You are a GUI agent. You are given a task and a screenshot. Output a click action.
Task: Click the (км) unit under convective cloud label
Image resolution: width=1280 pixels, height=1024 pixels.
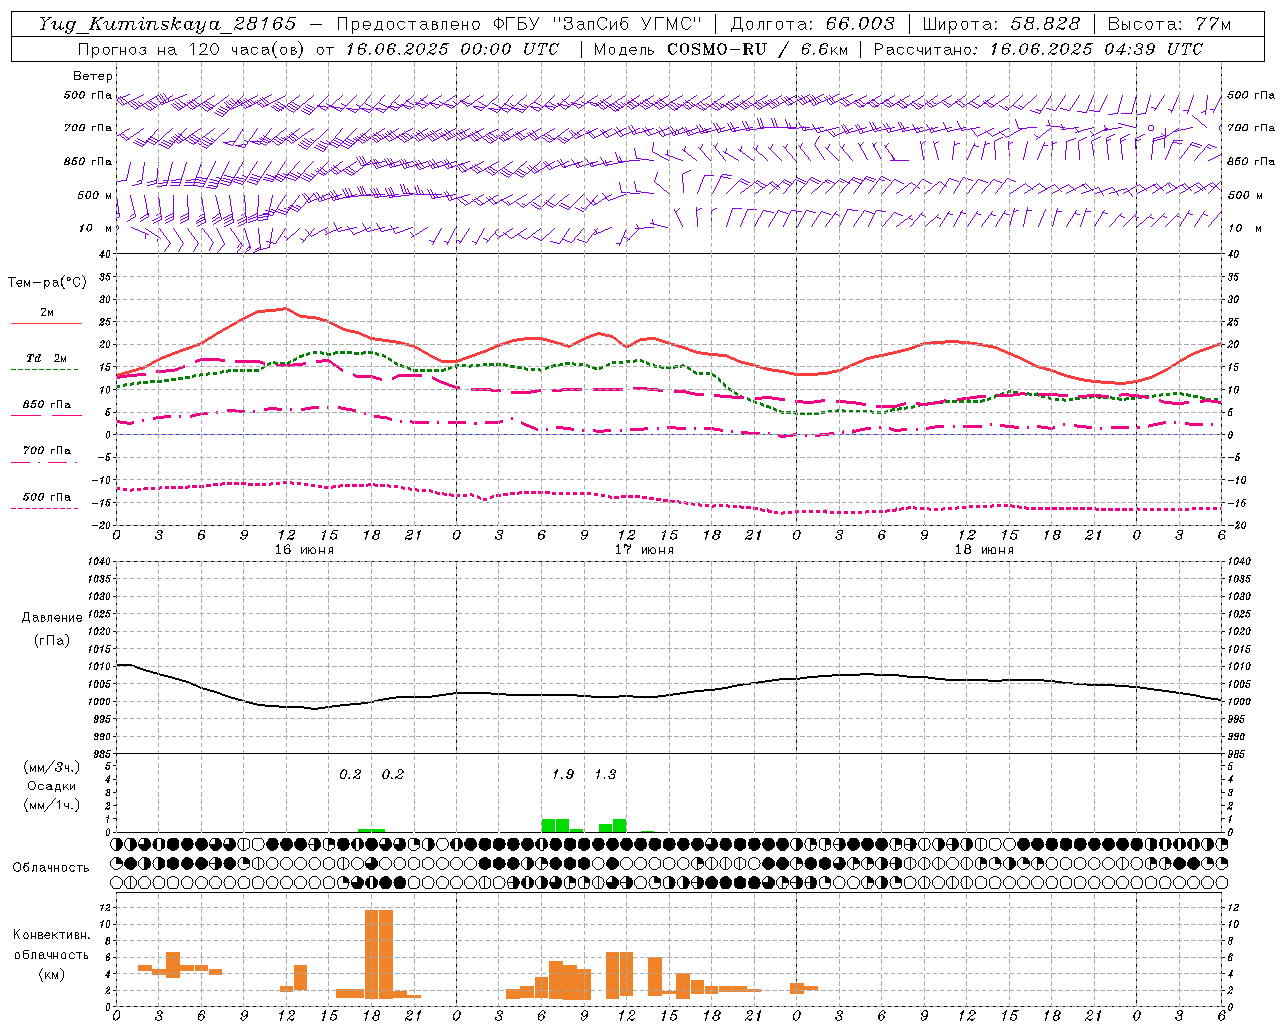pyautogui.click(x=51, y=974)
